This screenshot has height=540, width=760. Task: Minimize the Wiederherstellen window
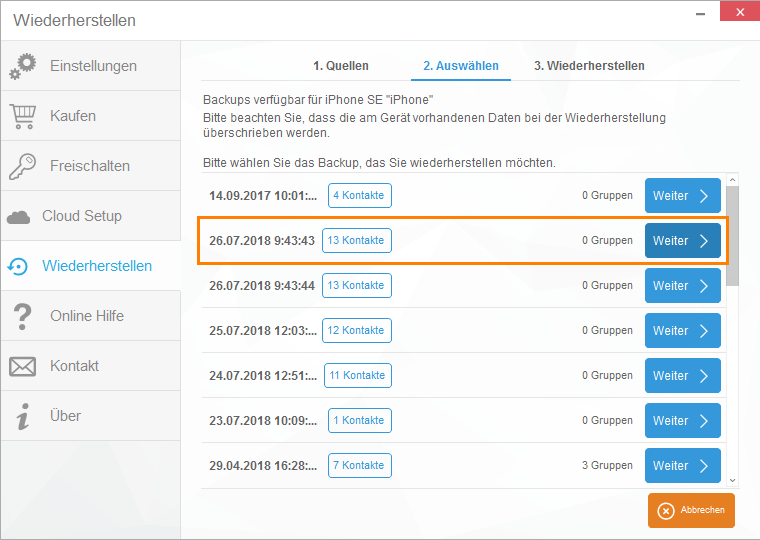click(x=700, y=14)
